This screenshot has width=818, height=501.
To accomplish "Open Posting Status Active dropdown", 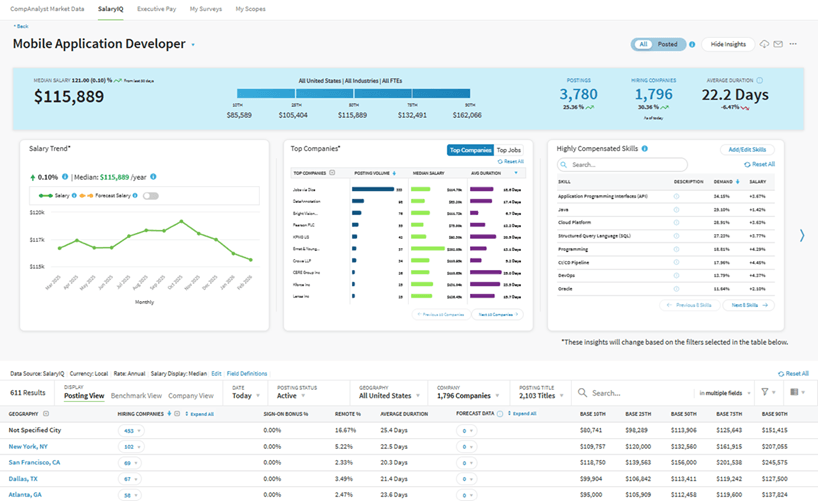I will tap(291, 396).
